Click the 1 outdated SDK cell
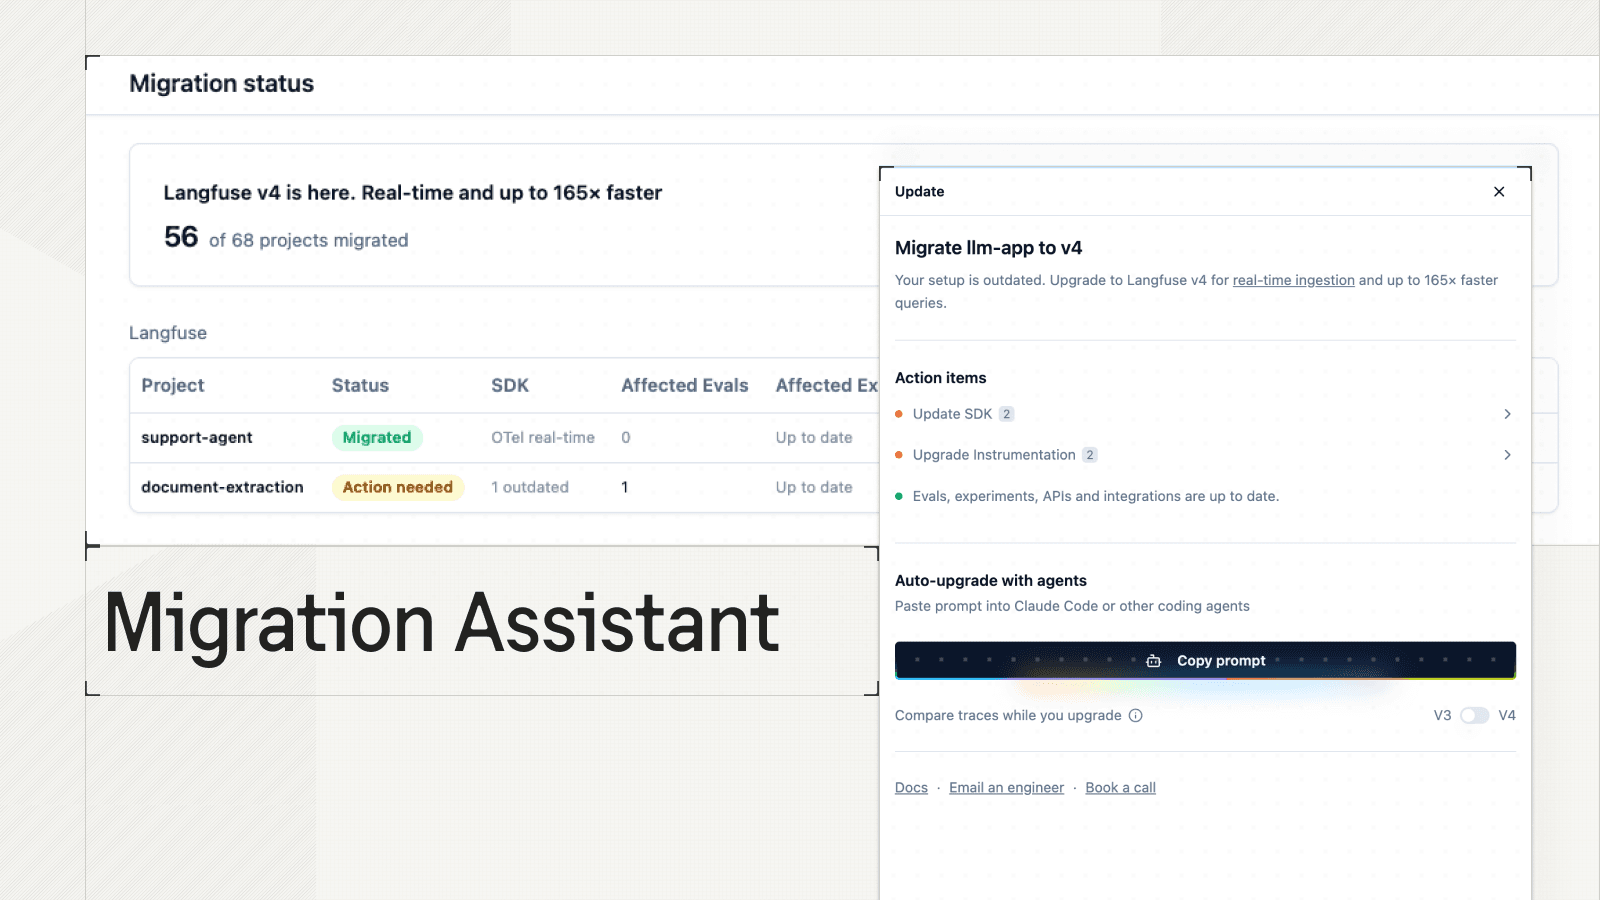This screenshot has width=1600, height=900. point(530,487)
